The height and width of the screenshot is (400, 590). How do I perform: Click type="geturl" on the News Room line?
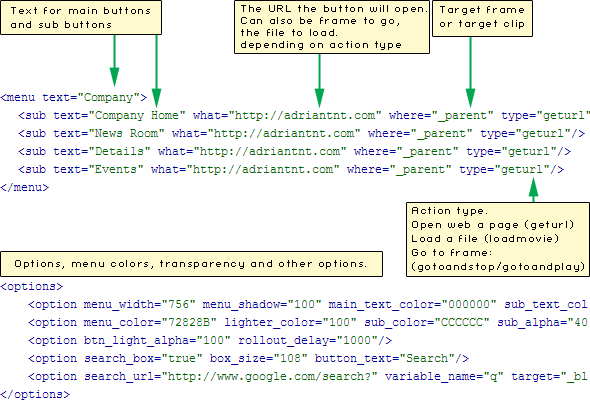pos(525,134)
